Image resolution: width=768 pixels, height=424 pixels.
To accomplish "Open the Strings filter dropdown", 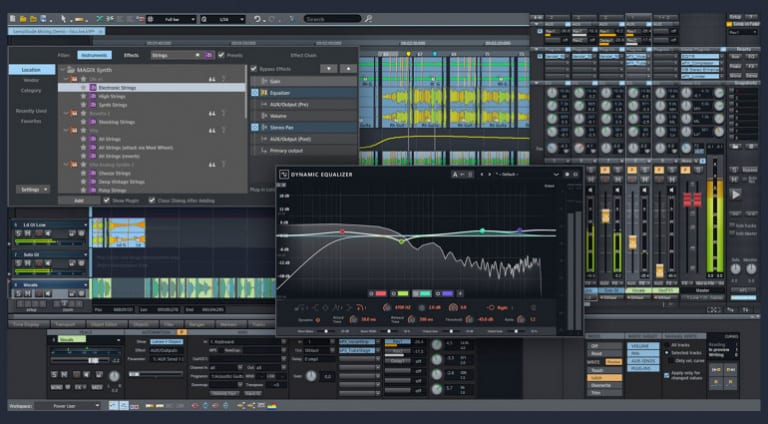I will (175, 55).
